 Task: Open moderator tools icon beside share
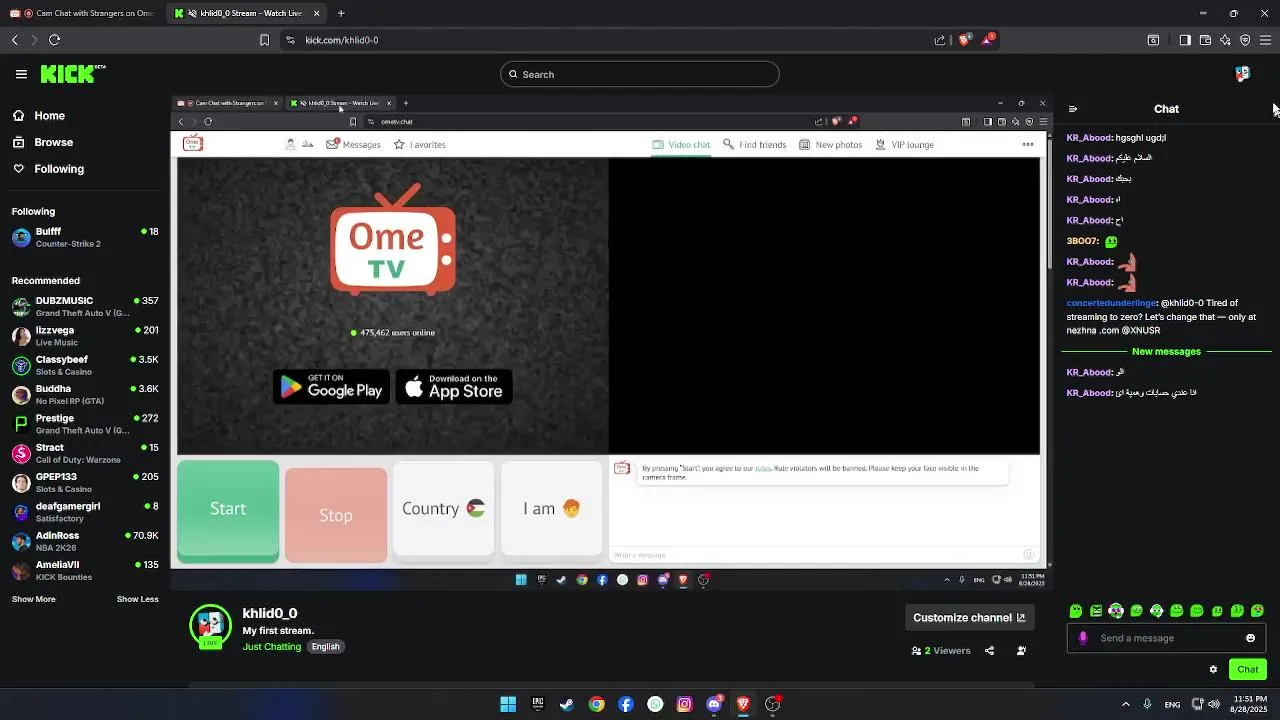[x=1021, y=651]
